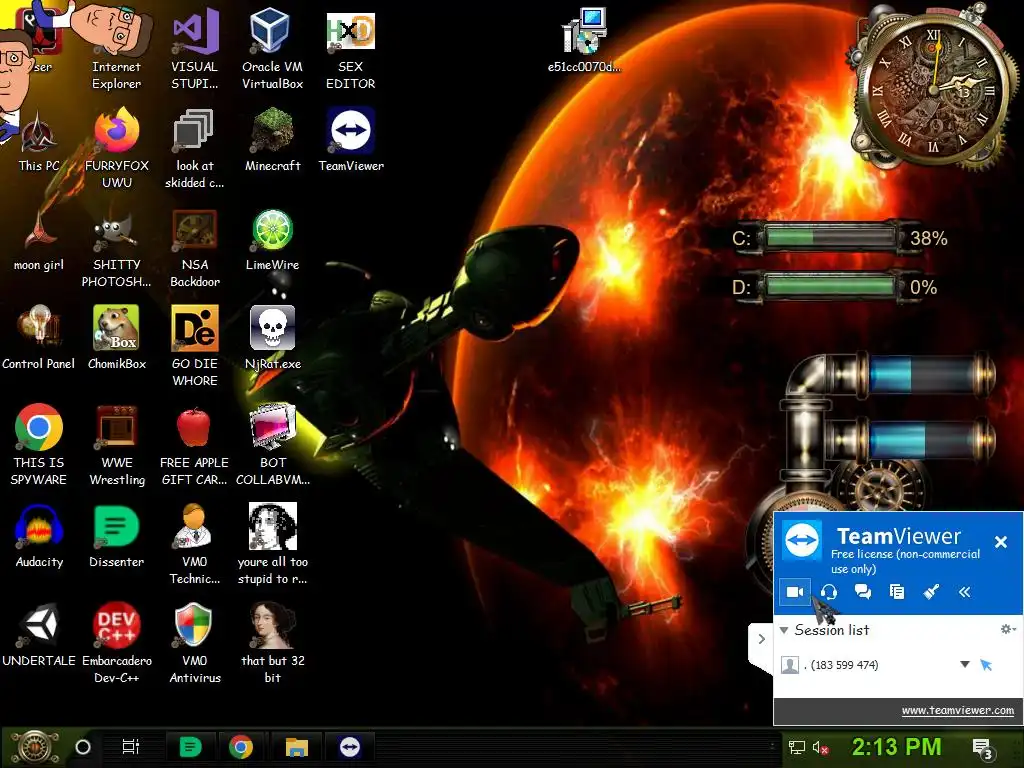Open the 'look at skidded c...' shortcut
The image size is (1024, 768).
(195, 149)
